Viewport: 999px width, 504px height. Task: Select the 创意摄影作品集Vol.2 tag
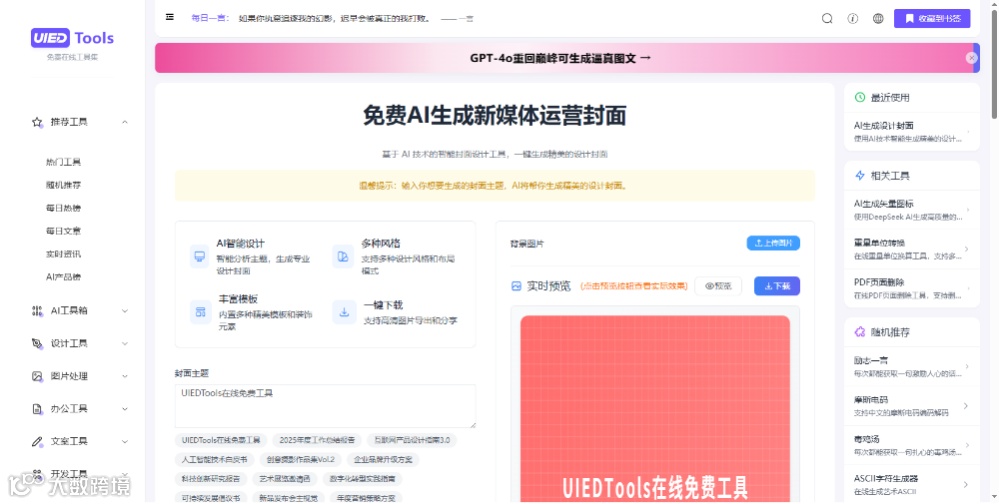(301, 459)
